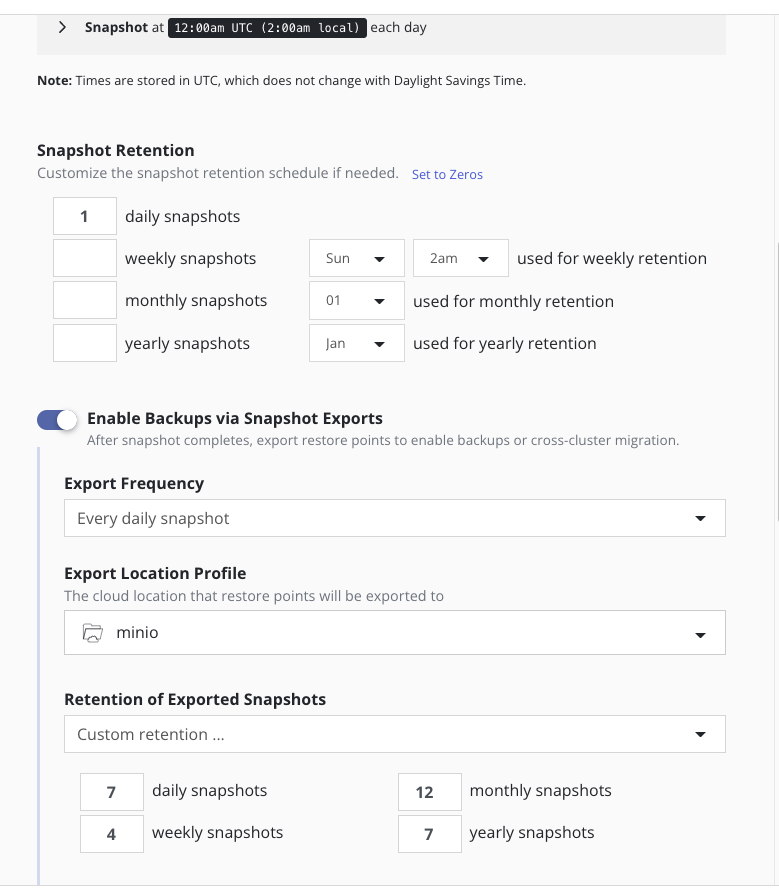
Task: Click exported yearly snapshots field showing 7
Action: pos(429,833)
